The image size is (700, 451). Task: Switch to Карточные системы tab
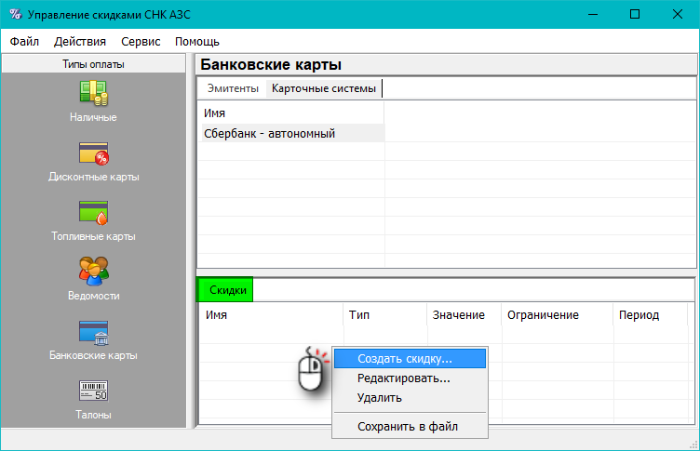coord(323,89)
